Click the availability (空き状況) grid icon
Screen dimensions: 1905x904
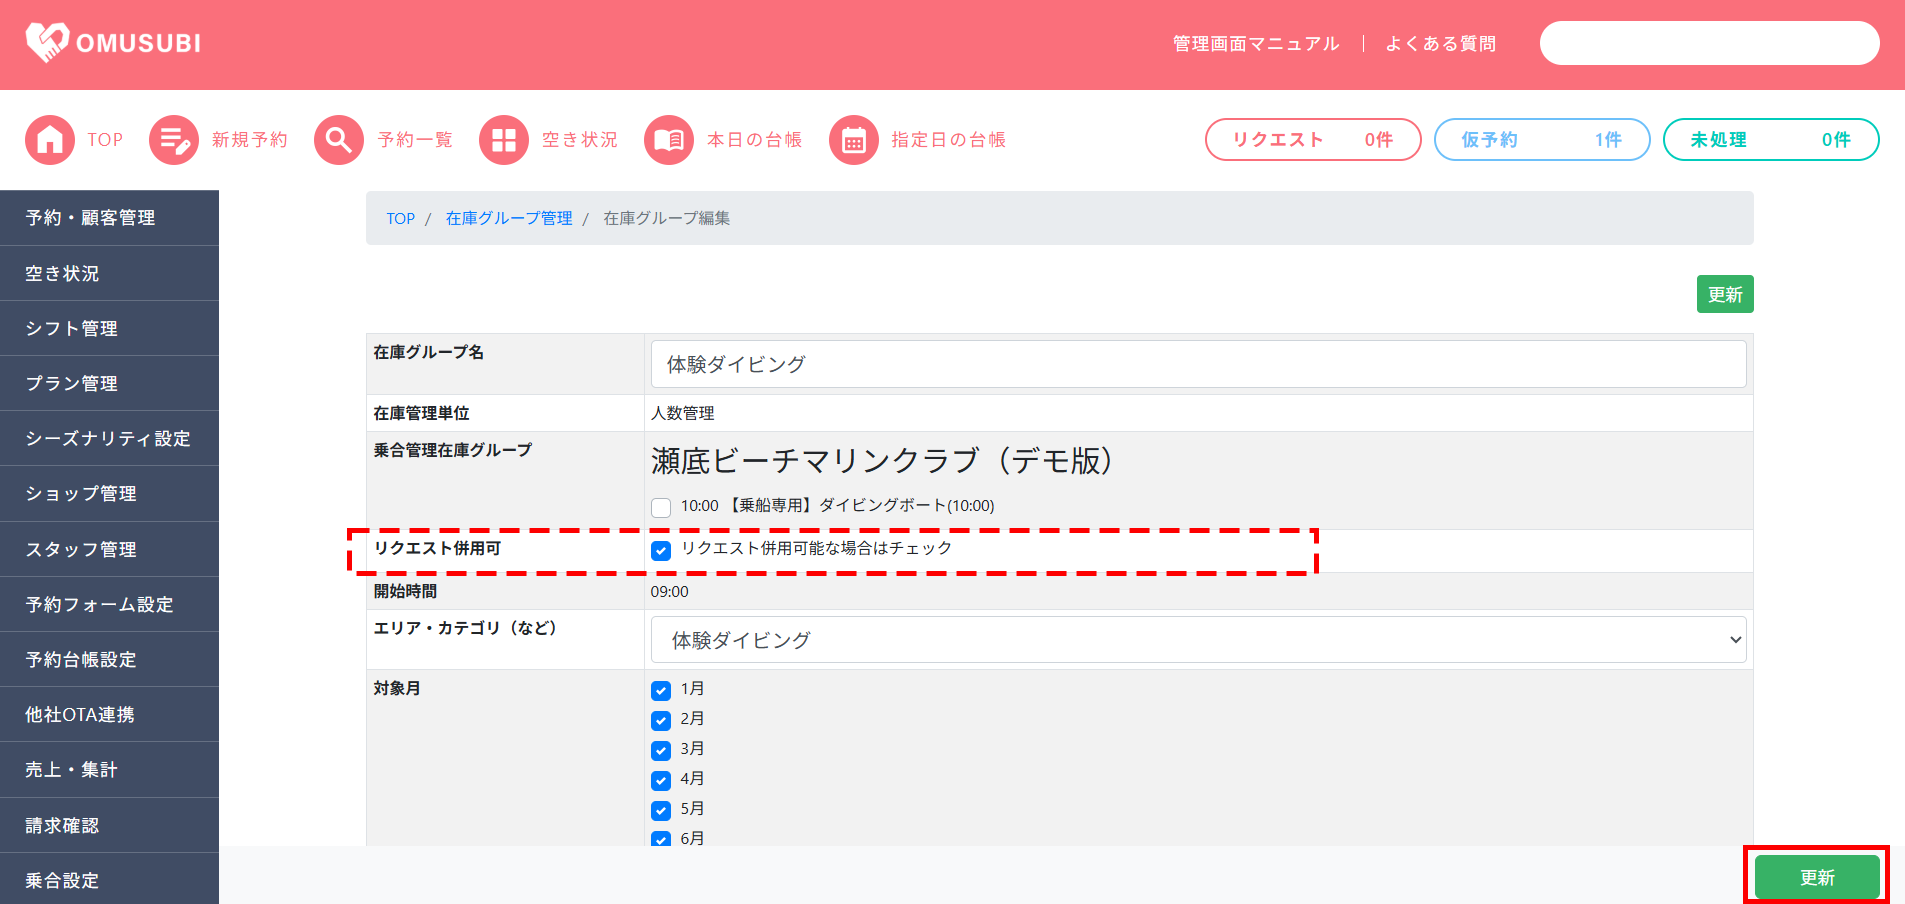[504, 140]
